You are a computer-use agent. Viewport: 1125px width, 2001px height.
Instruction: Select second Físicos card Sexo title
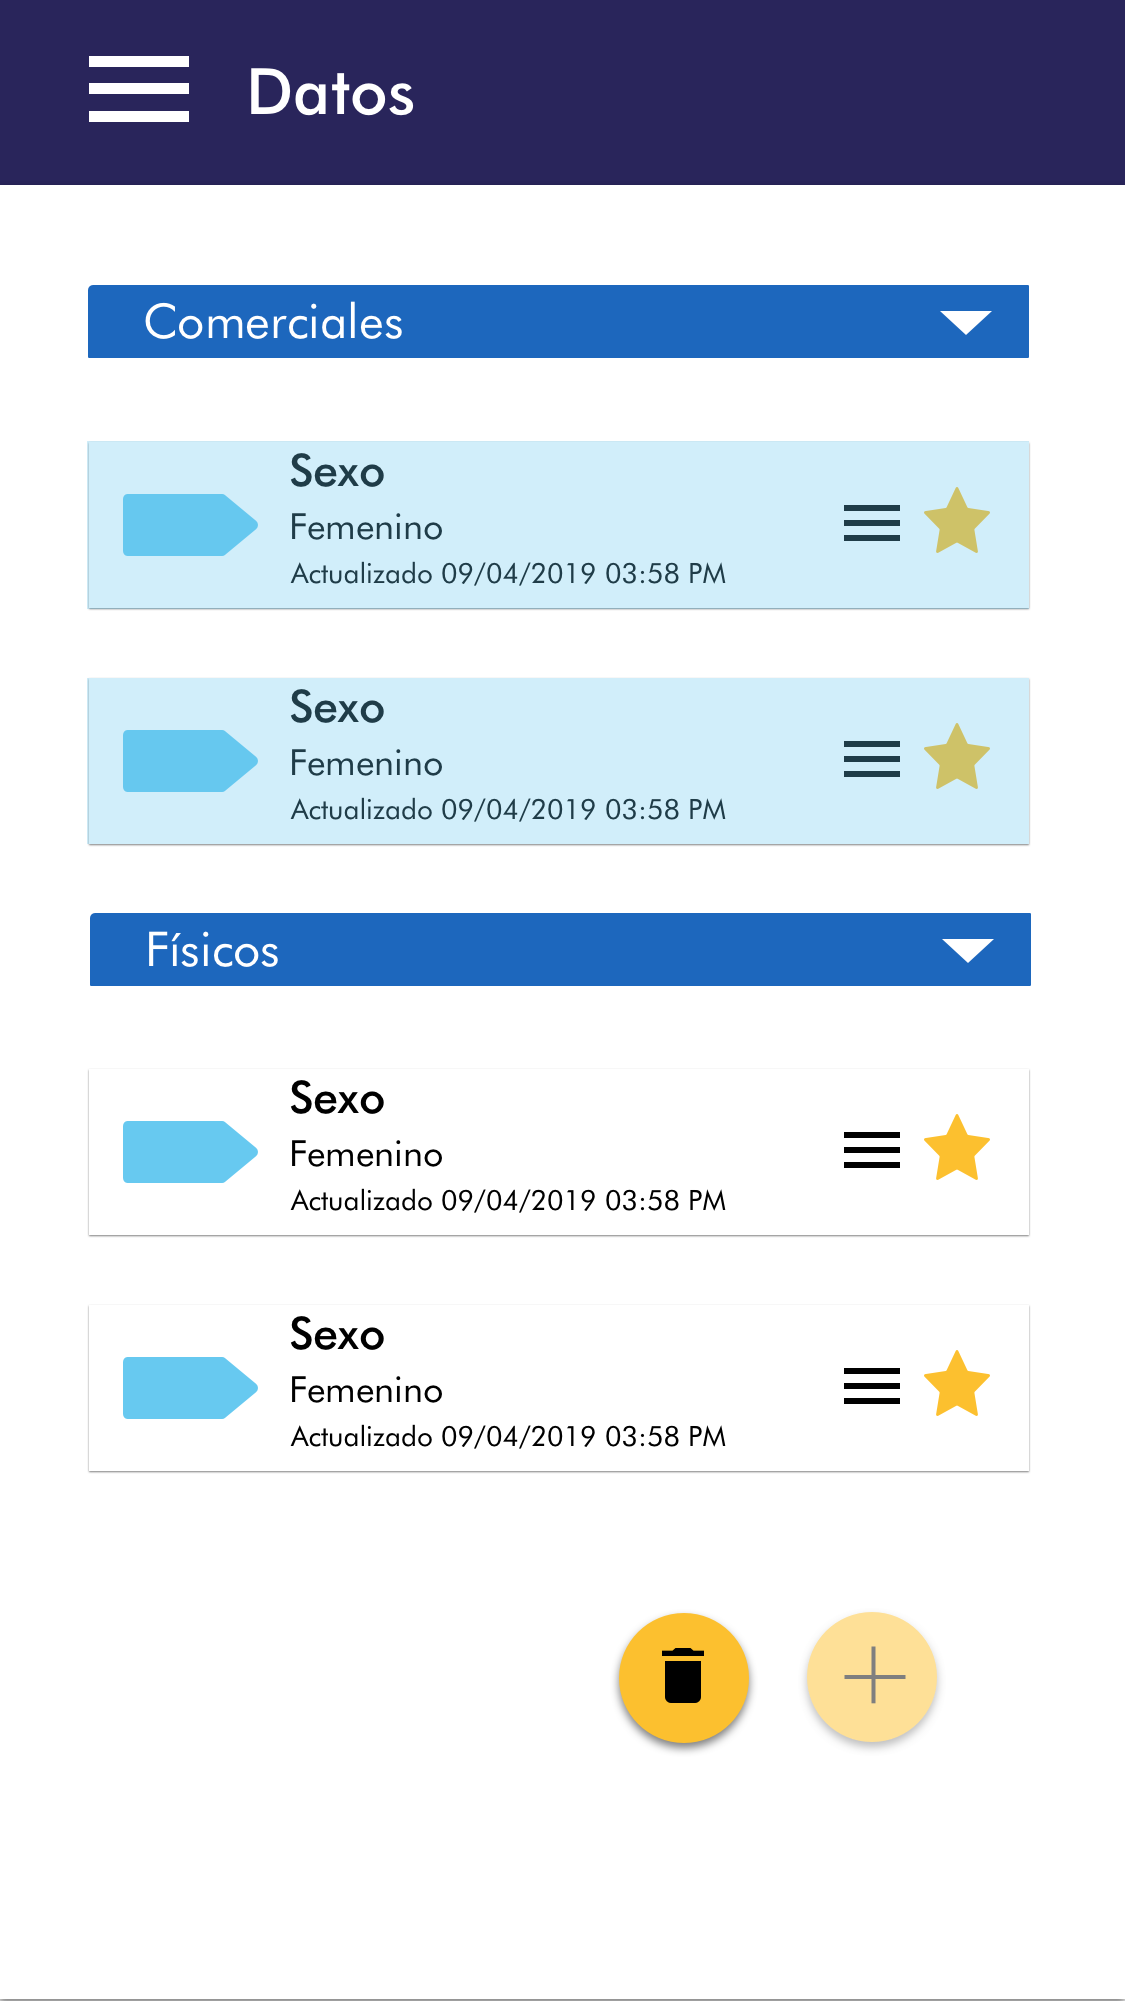pos(337,1335)
